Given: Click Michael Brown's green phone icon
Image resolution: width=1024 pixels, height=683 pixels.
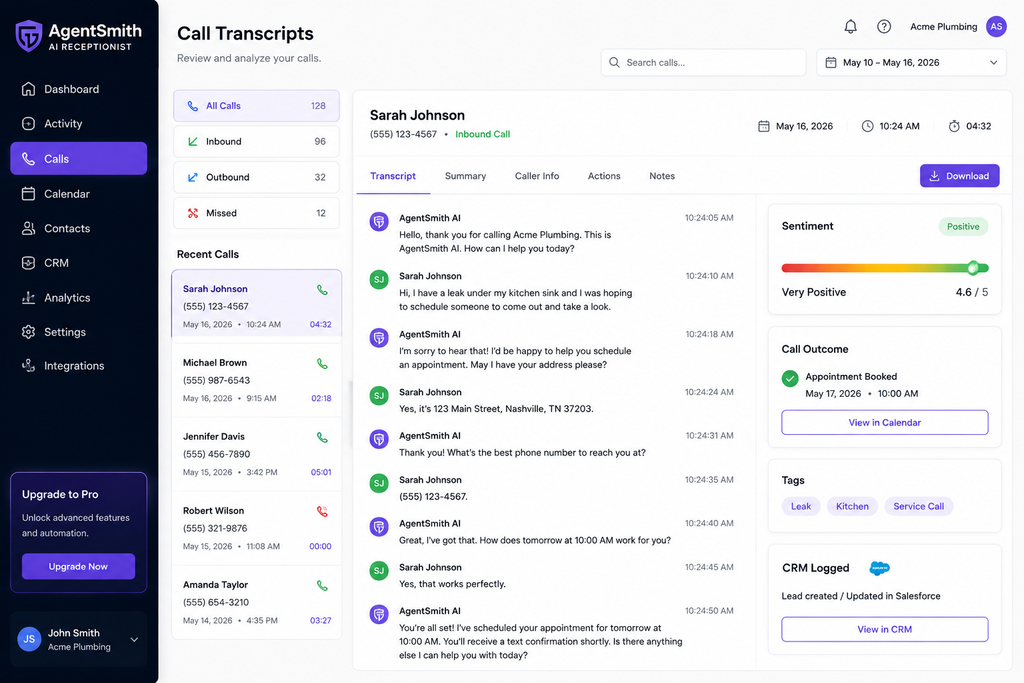Looking at the screenshot, I should click(x=322, y=364).
